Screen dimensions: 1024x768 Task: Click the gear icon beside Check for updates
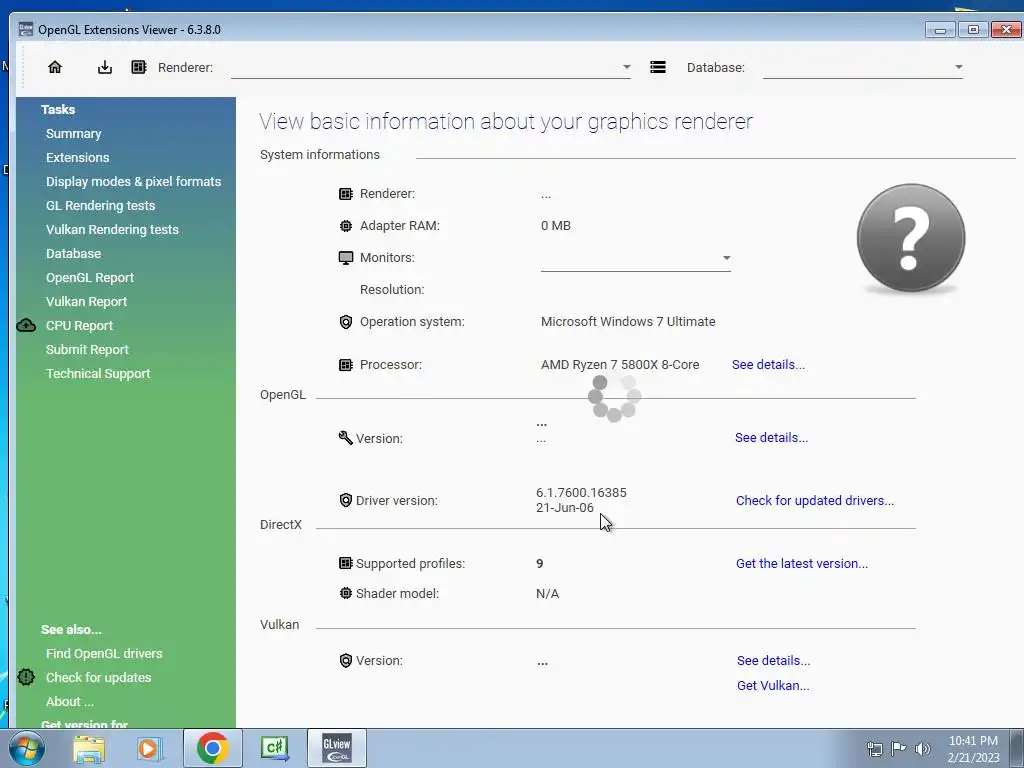pos(26,677)
